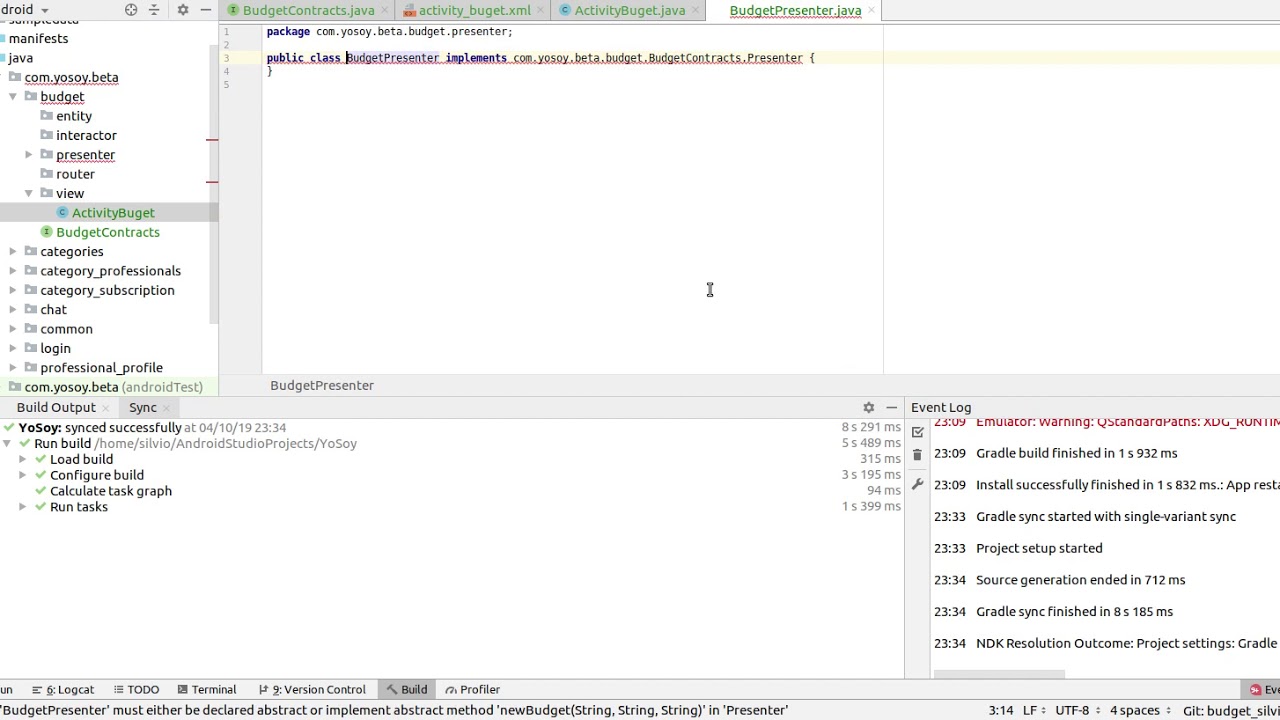Image resolution: width=1280 pixels, height=720 pixels.
Task: Open the Profiler tool window
Action: 472,689
